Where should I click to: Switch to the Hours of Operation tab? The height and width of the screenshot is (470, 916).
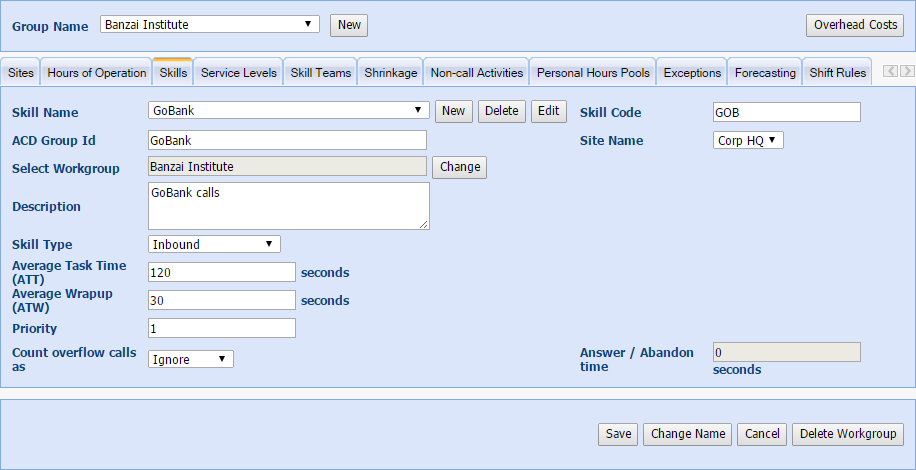[x=97, y=73]
